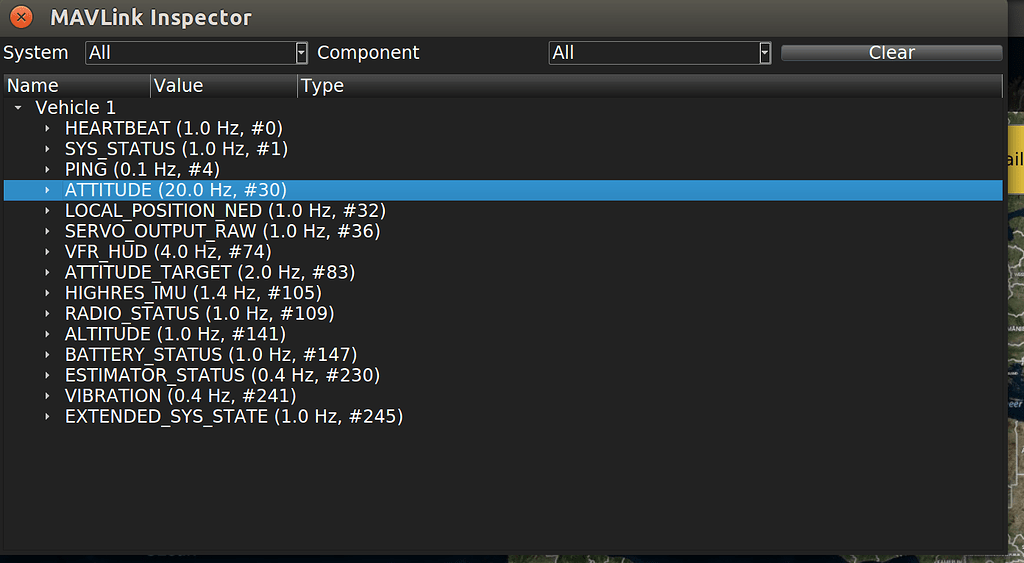
Task: Open the System dropdown
Action: click(196, 53)
